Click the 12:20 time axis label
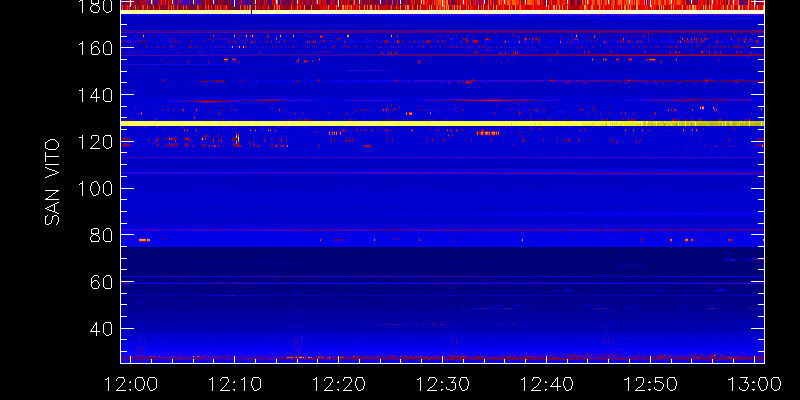 click(x=338, y=383)
